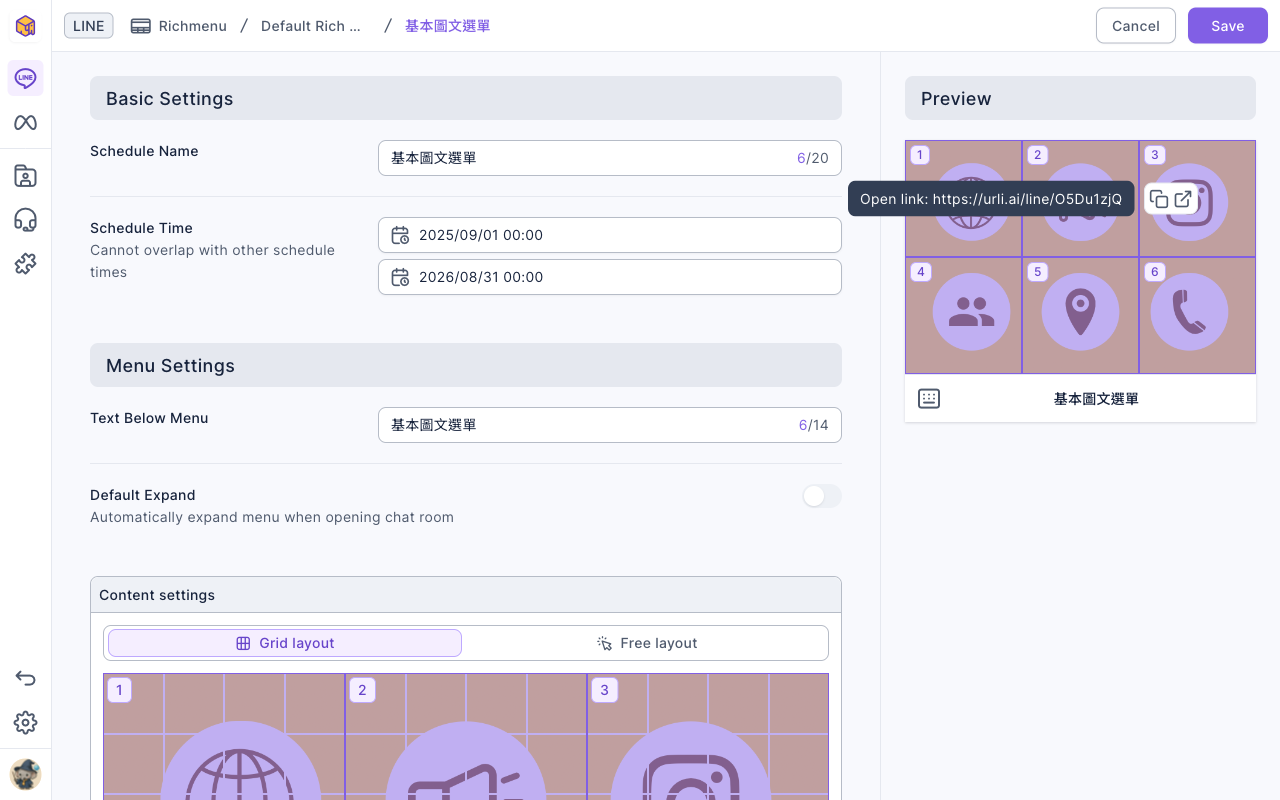The width and height of the screenshot is (1280, 800).
Task: Open the schedule end date picker
Action: (610, 277)
